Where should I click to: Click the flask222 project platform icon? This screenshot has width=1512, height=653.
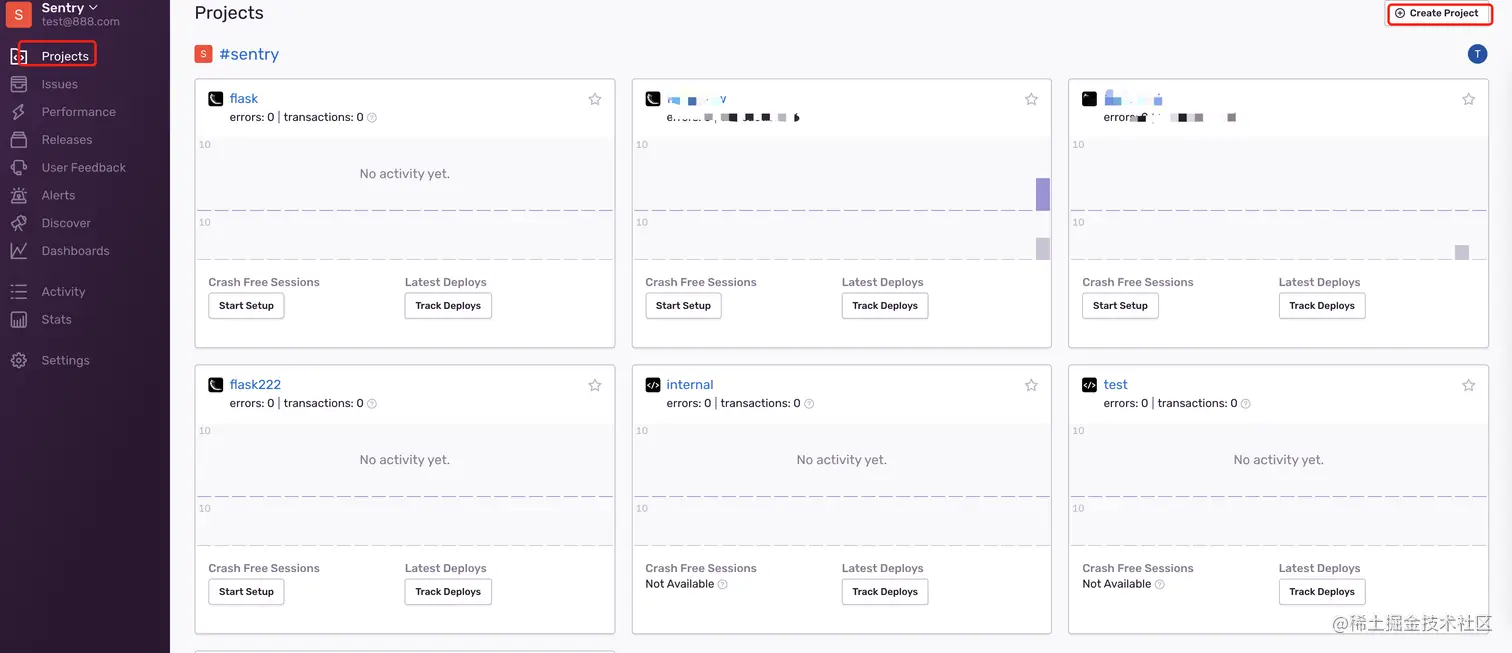[x=215, y=385]
